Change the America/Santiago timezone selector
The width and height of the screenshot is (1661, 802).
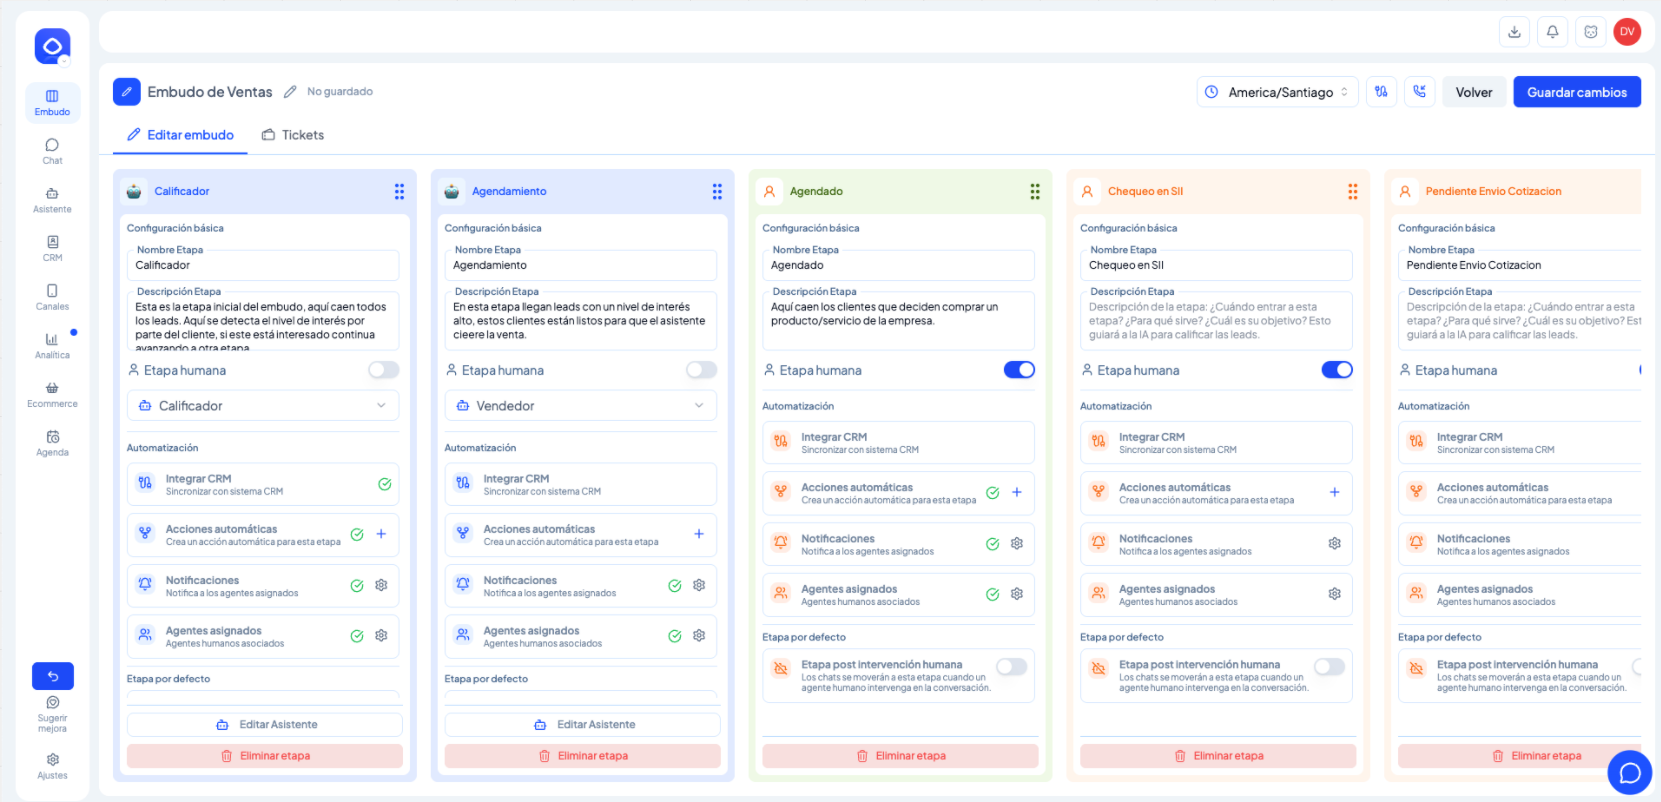point(1277,92)
